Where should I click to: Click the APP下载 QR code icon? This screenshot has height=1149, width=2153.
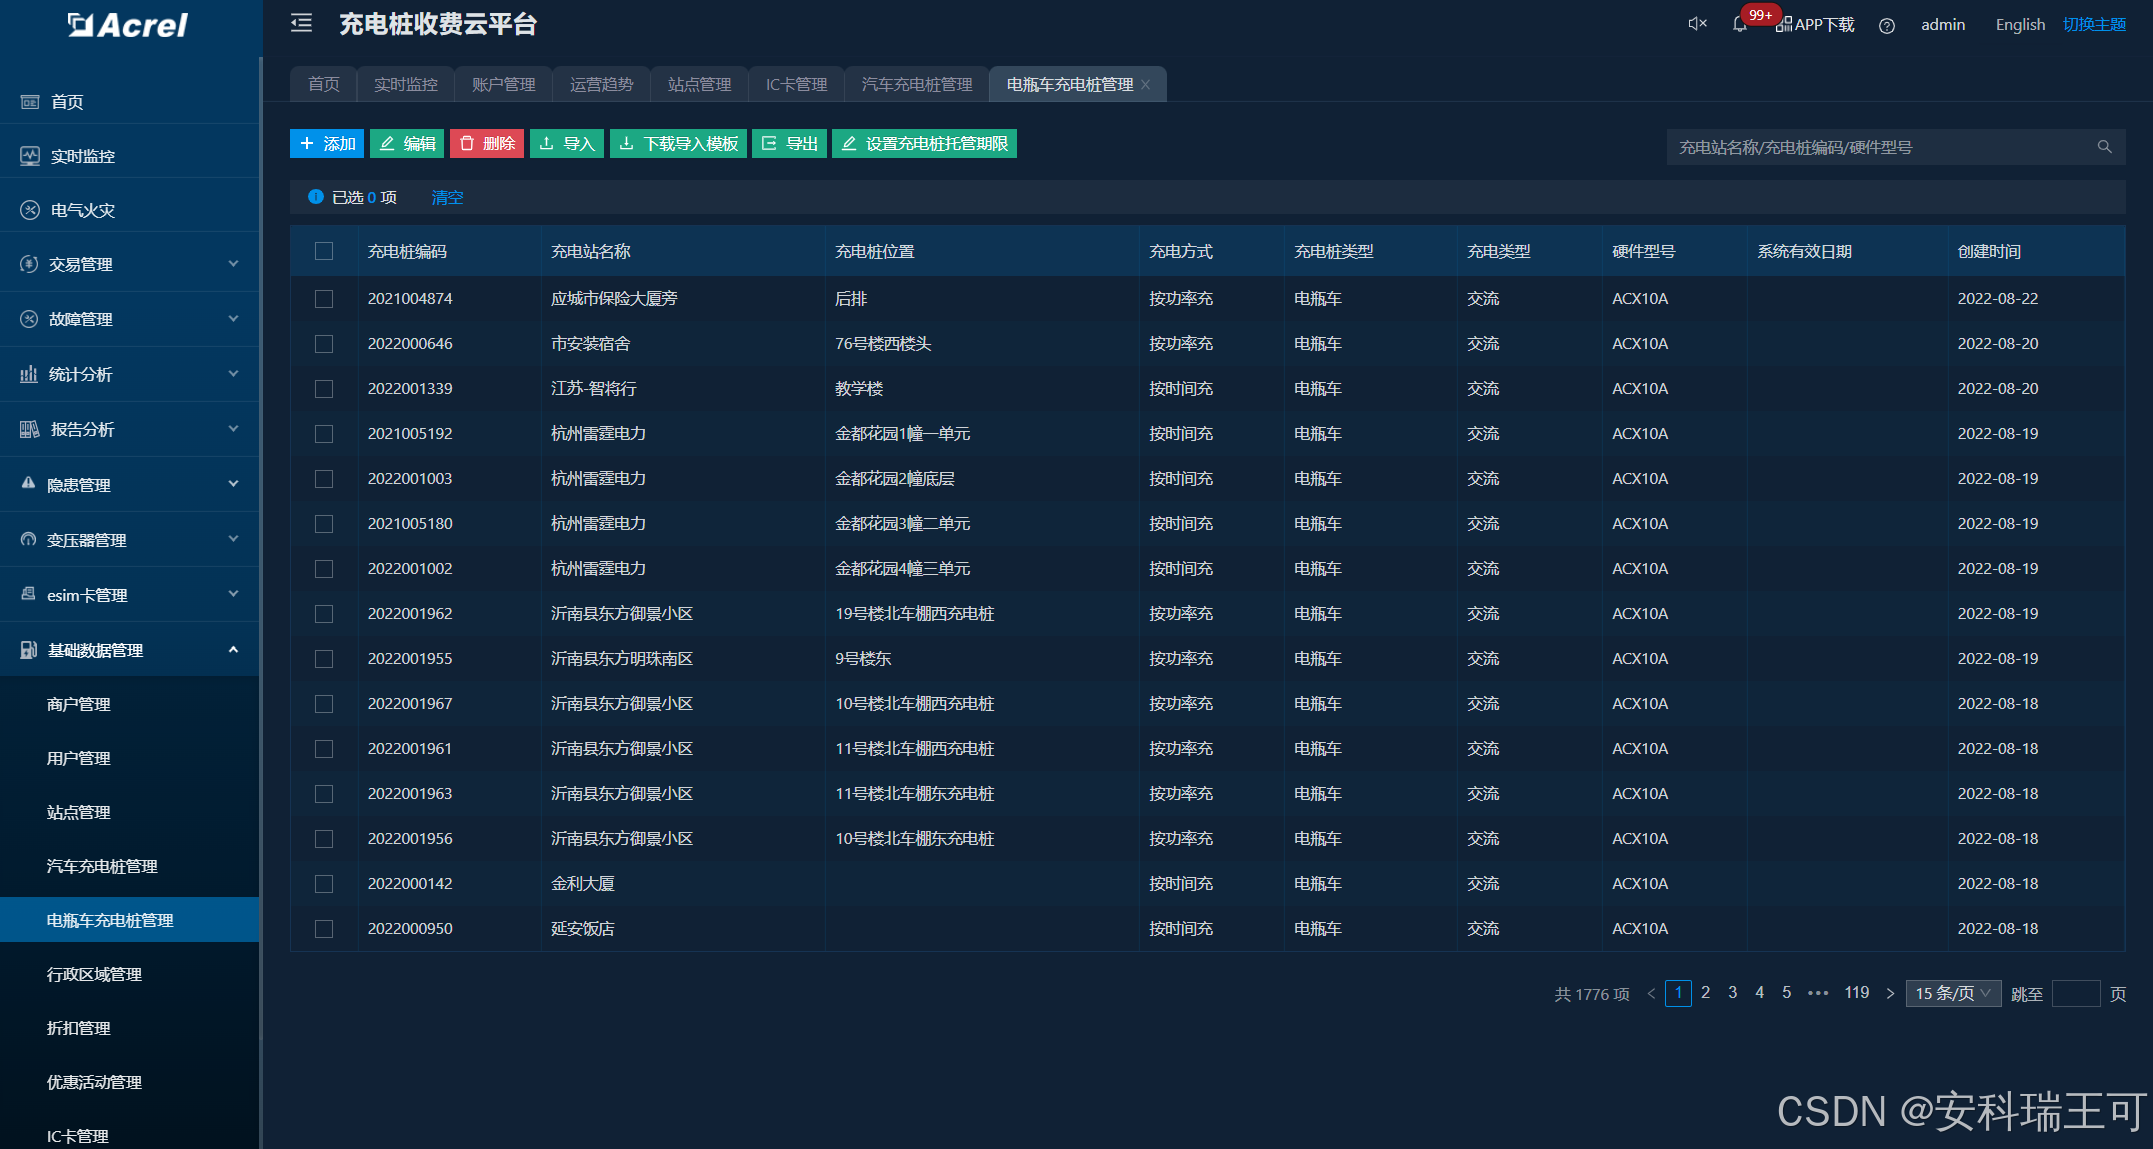tap(1783, 25)
